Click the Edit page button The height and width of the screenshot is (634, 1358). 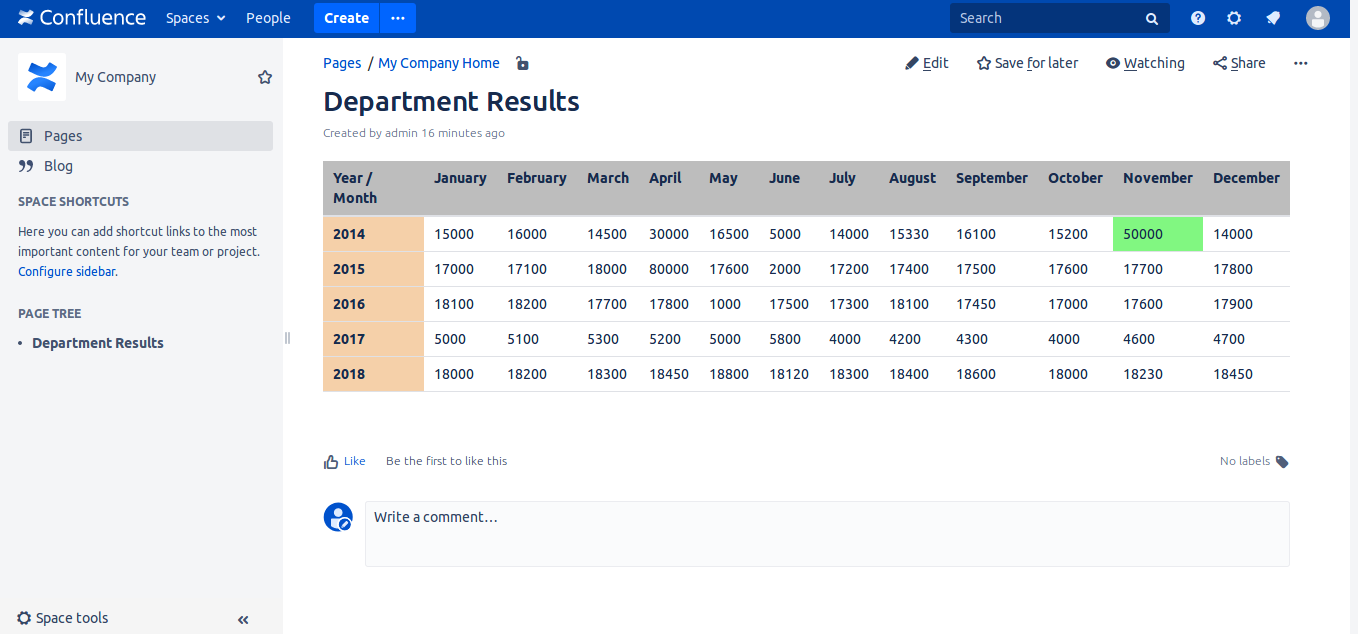[x=927, y=63]
